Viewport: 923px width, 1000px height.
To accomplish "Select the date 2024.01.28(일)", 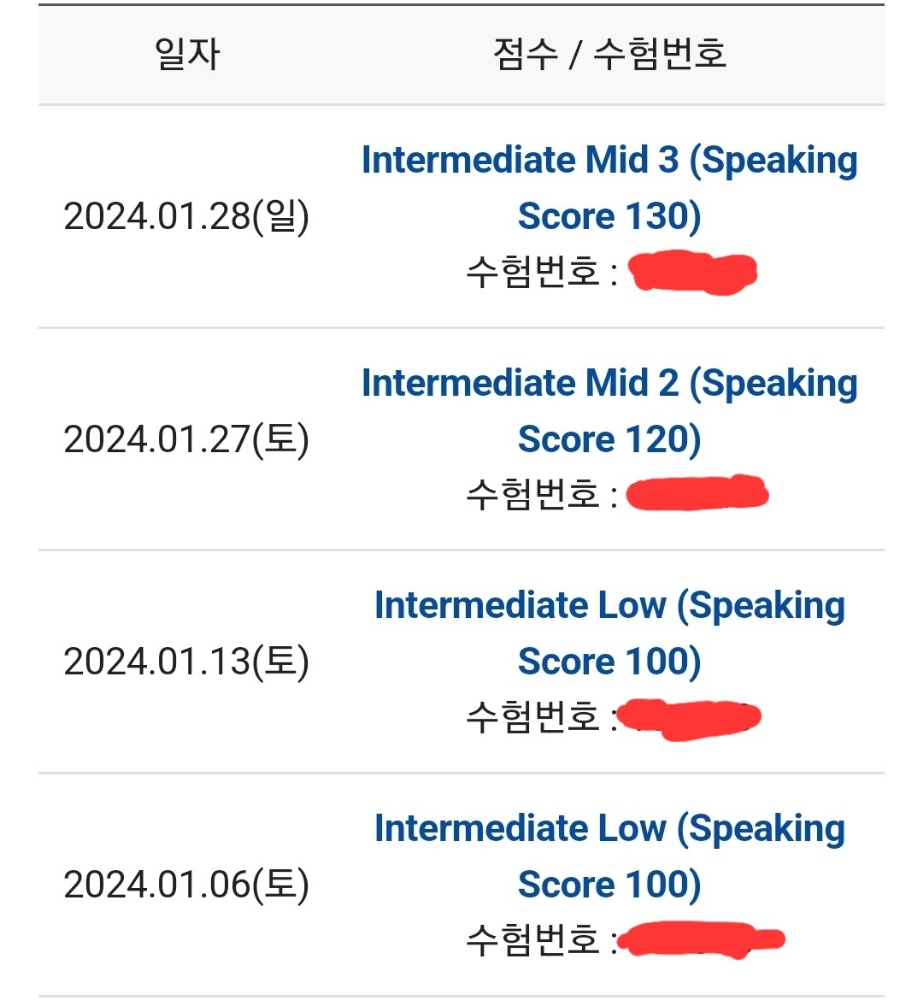I will click(x=186, y=216).
